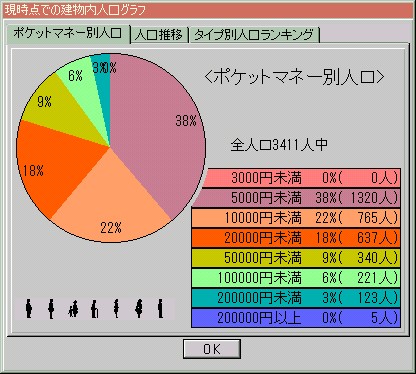The height and width of the screenshot is (374, 416).
Task: Select the 100000円未満 legend row
Action: [296, 278]
